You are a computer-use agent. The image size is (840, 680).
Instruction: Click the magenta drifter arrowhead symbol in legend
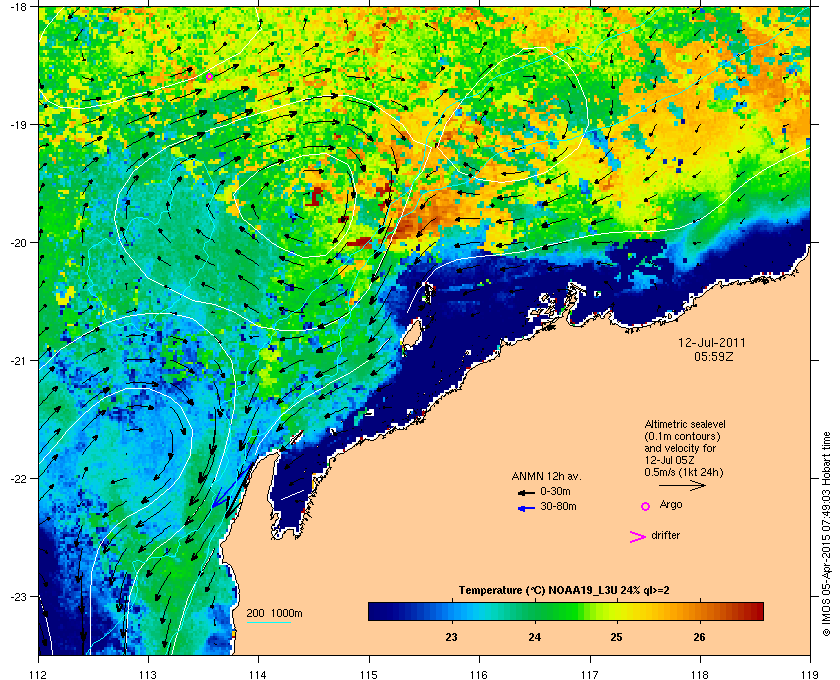(x=637, y=537)
